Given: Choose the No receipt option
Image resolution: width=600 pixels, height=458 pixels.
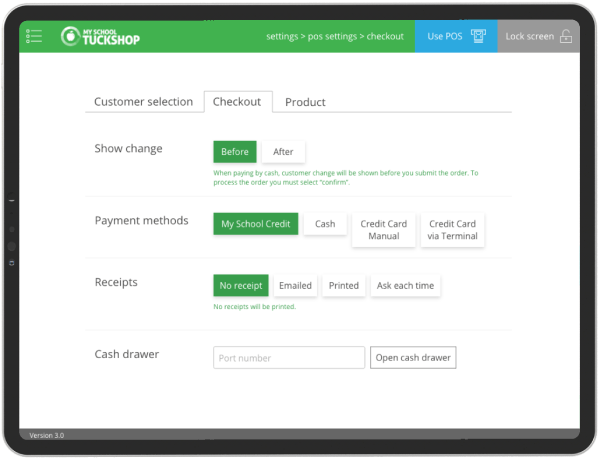Looking at the screenshot, I should (241, 285).
